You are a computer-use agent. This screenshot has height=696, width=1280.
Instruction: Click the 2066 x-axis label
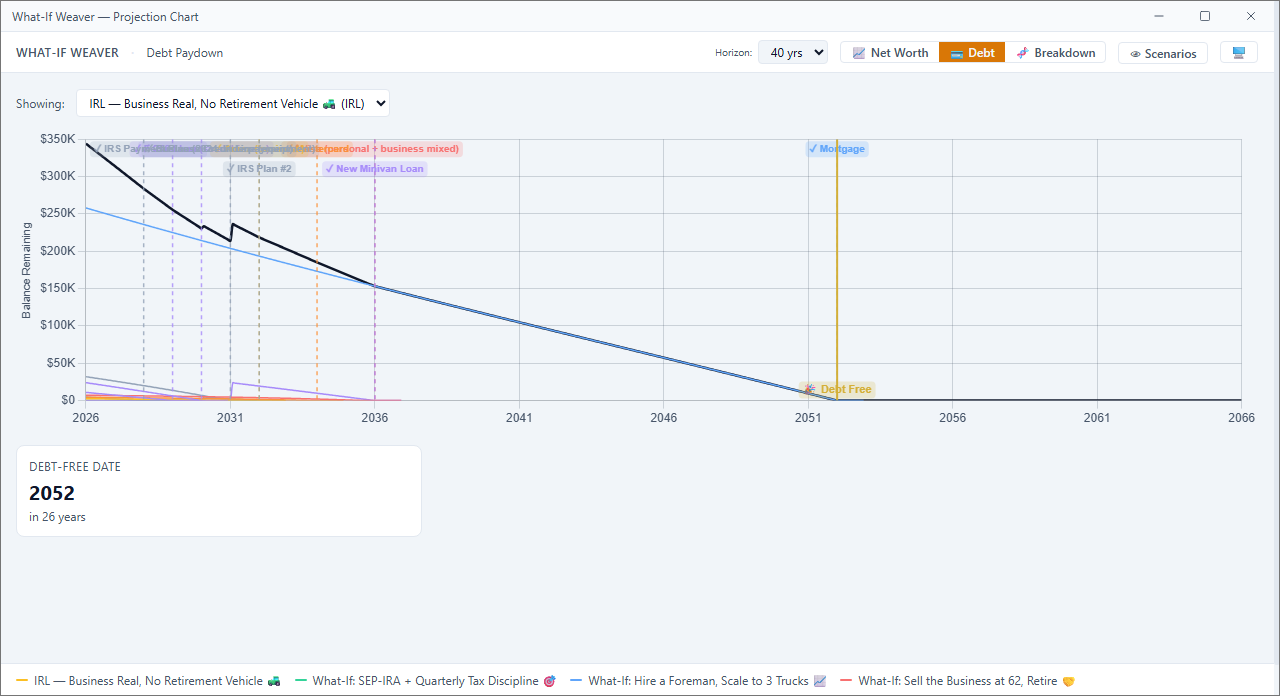(1241, 418)
